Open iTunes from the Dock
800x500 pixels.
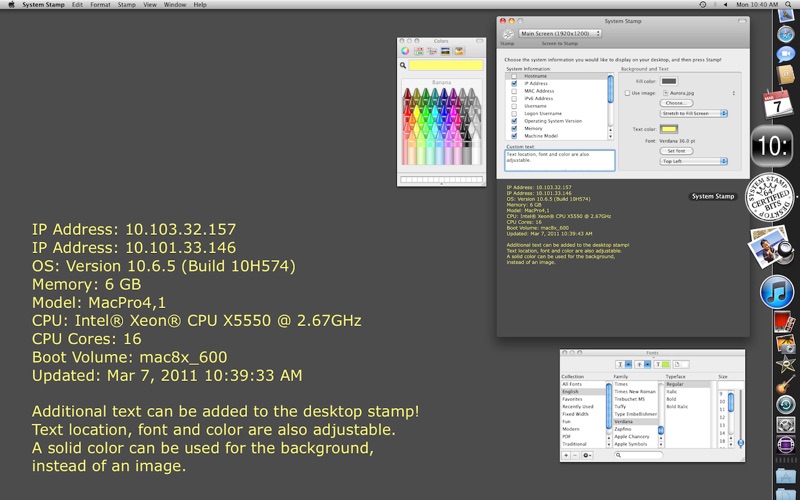click(777, 292)
